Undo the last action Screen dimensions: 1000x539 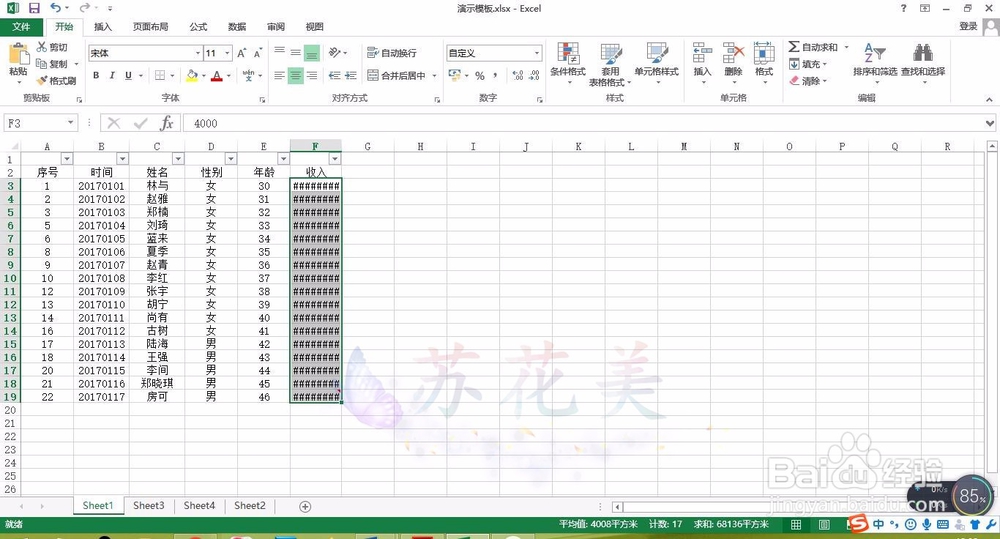[x=56, y=8]
